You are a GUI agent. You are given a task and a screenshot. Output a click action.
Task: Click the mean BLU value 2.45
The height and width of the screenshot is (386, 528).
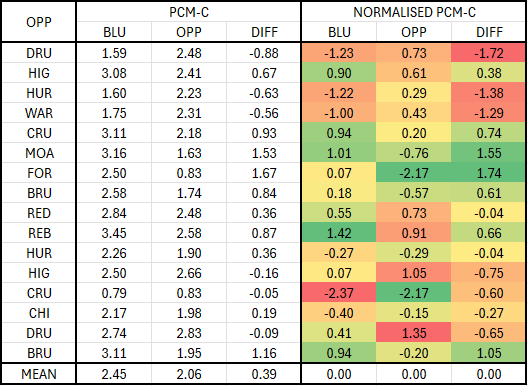pyautogui.click(x=114, y=374)
